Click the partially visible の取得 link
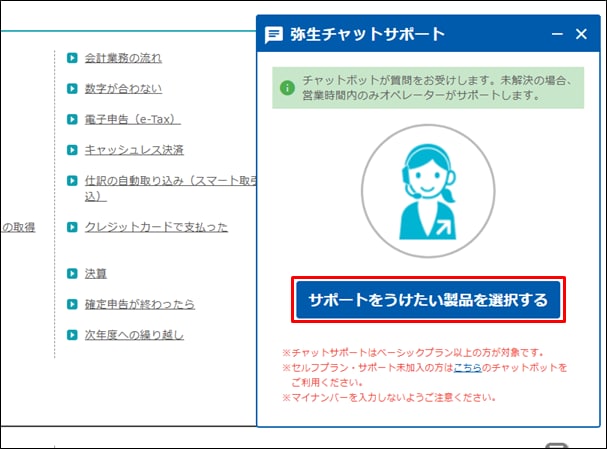The height and width of the screenshot is (449, 607). (x=18, y=227)
